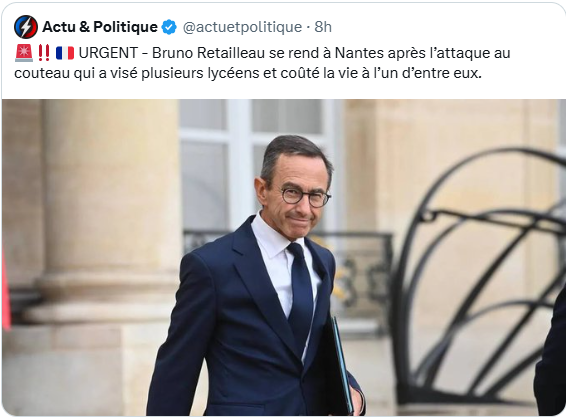The height and width of the screenshot is (417, 566).
Task: Click the dot separator before the timestamp
Action: click(308, 27)
